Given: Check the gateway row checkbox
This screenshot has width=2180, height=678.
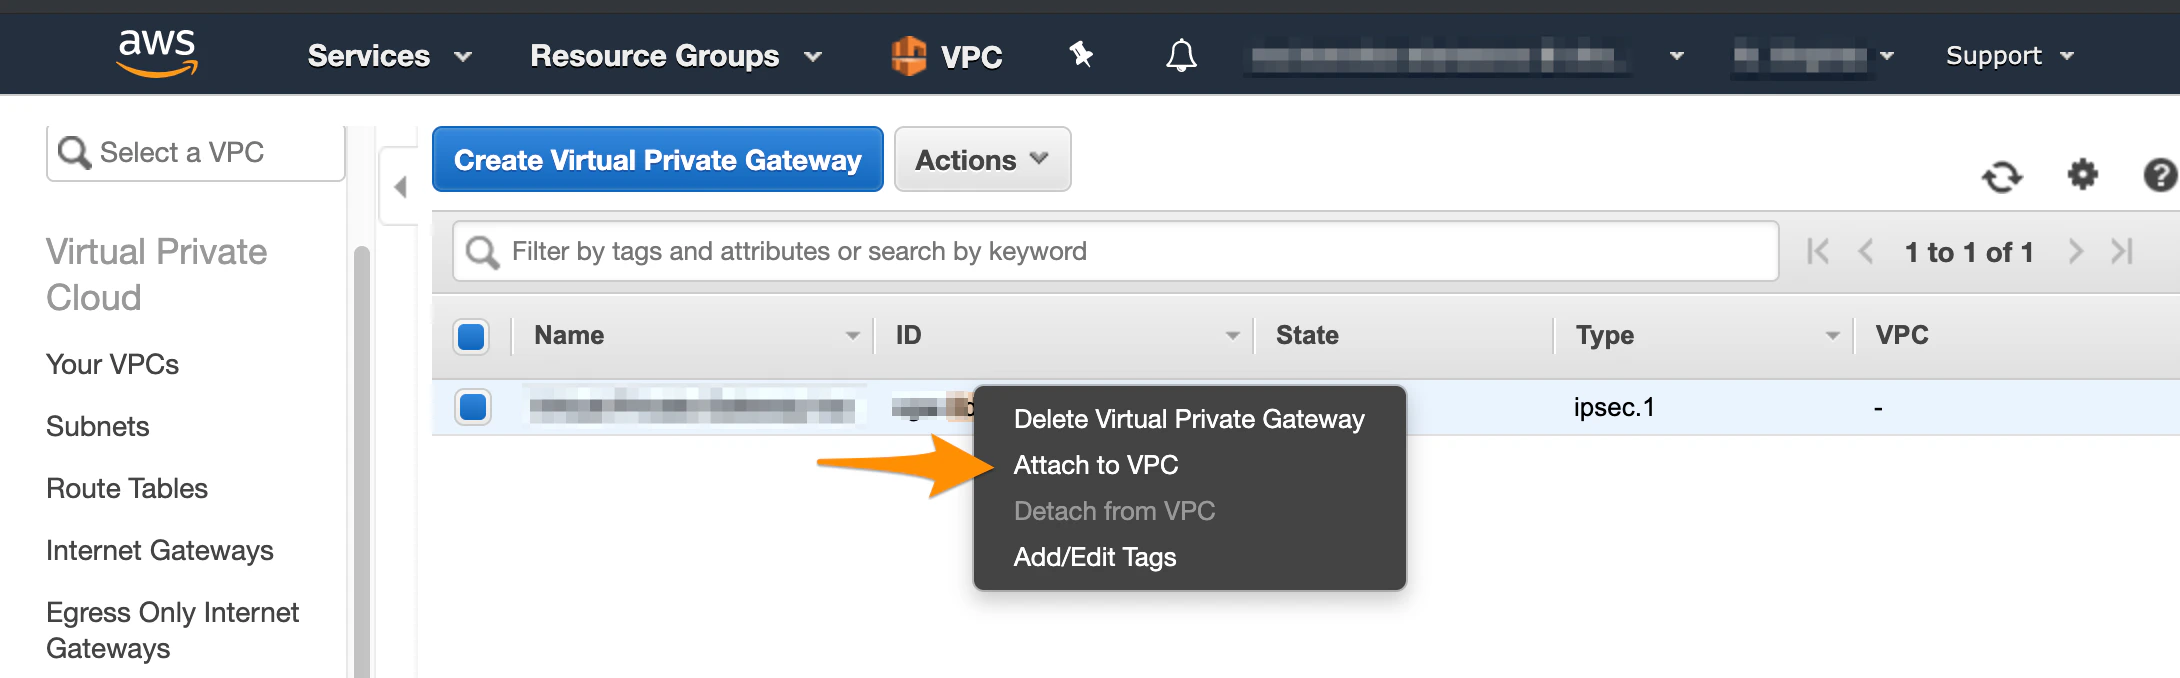Looking at the screenshot, I should click(471, 407).
